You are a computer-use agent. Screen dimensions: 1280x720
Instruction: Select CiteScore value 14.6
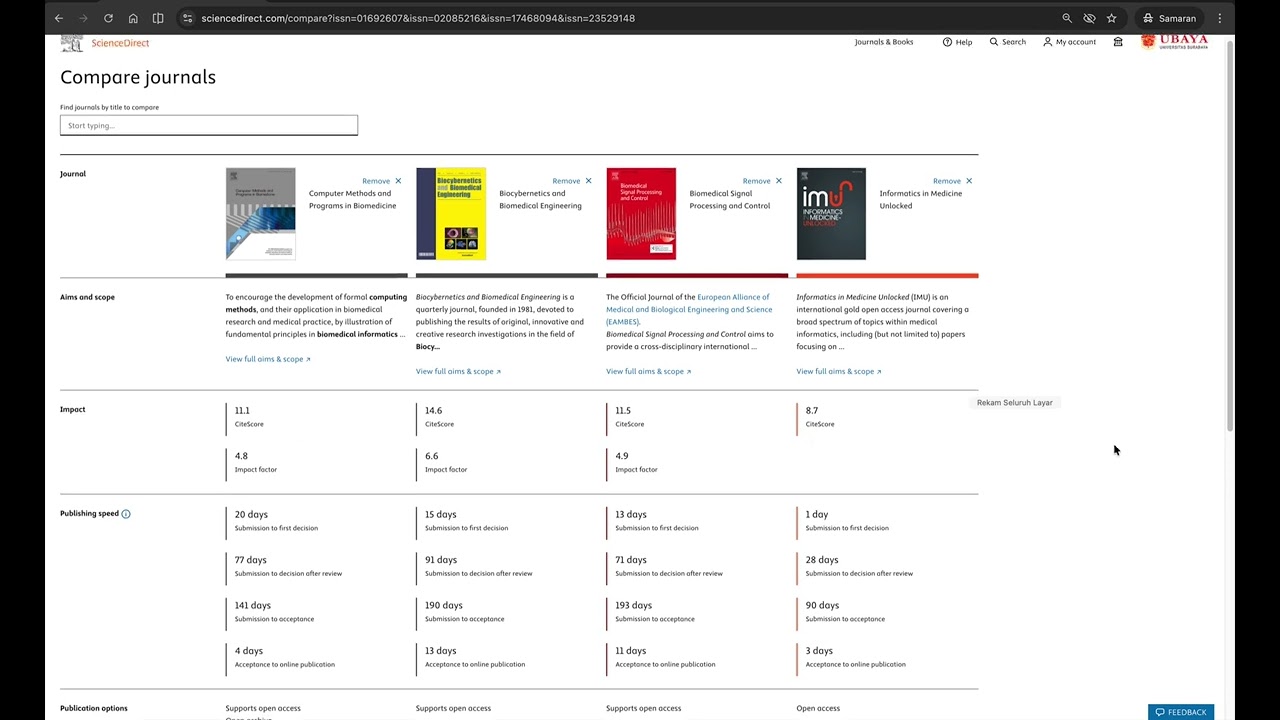click(433, 410)
